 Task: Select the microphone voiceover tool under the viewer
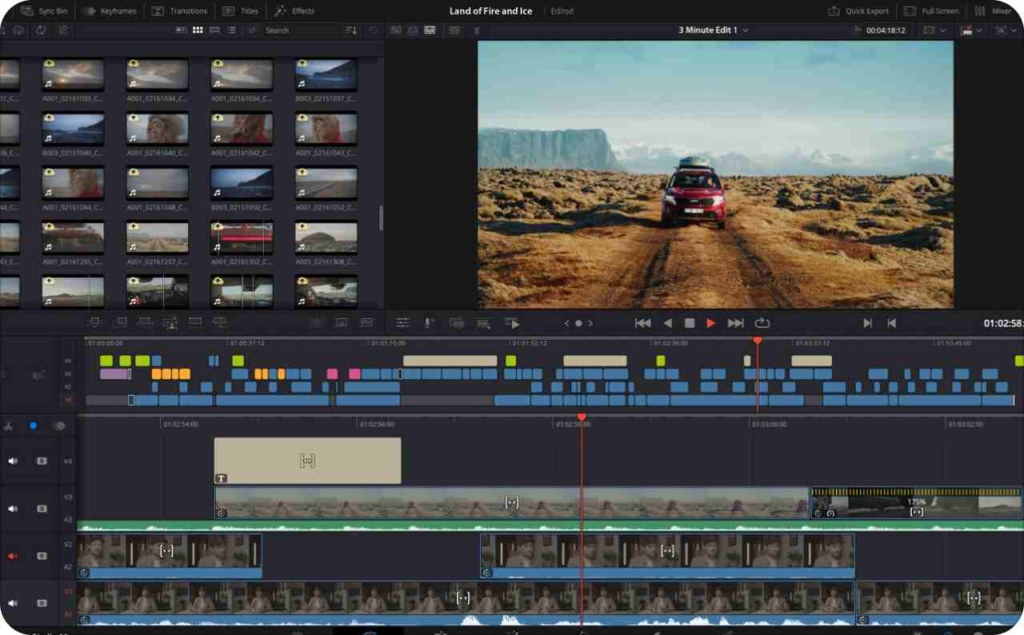pyautogui.click(x=427, y=322)
